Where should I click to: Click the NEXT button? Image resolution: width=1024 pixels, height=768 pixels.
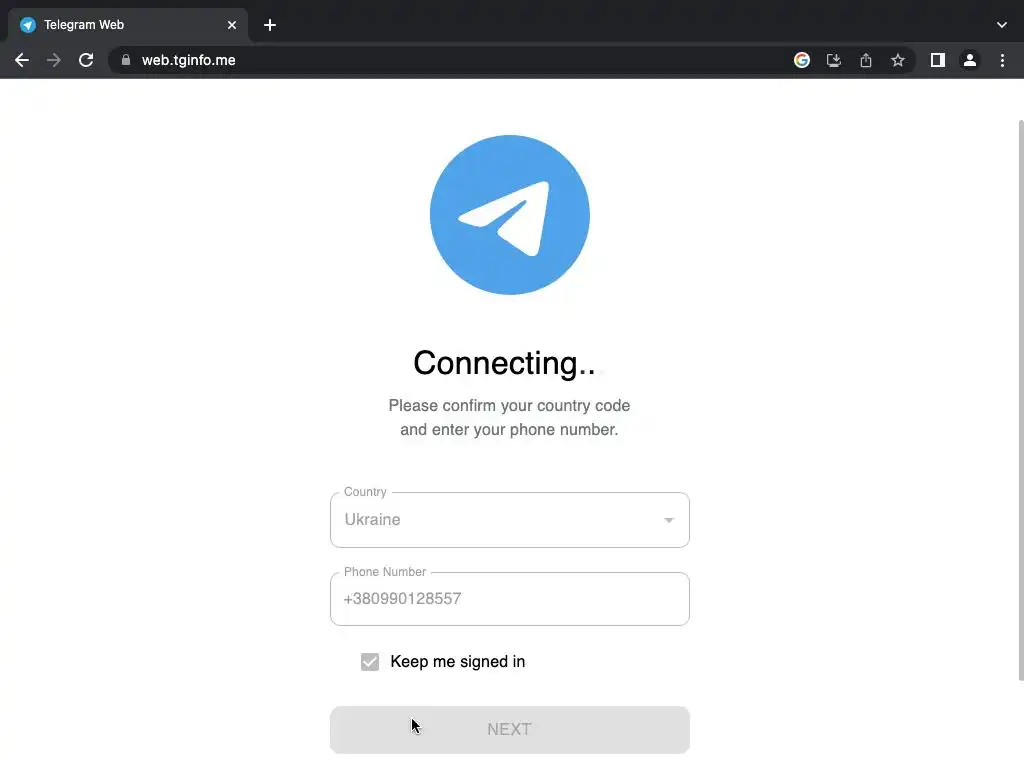click(509, 729)
